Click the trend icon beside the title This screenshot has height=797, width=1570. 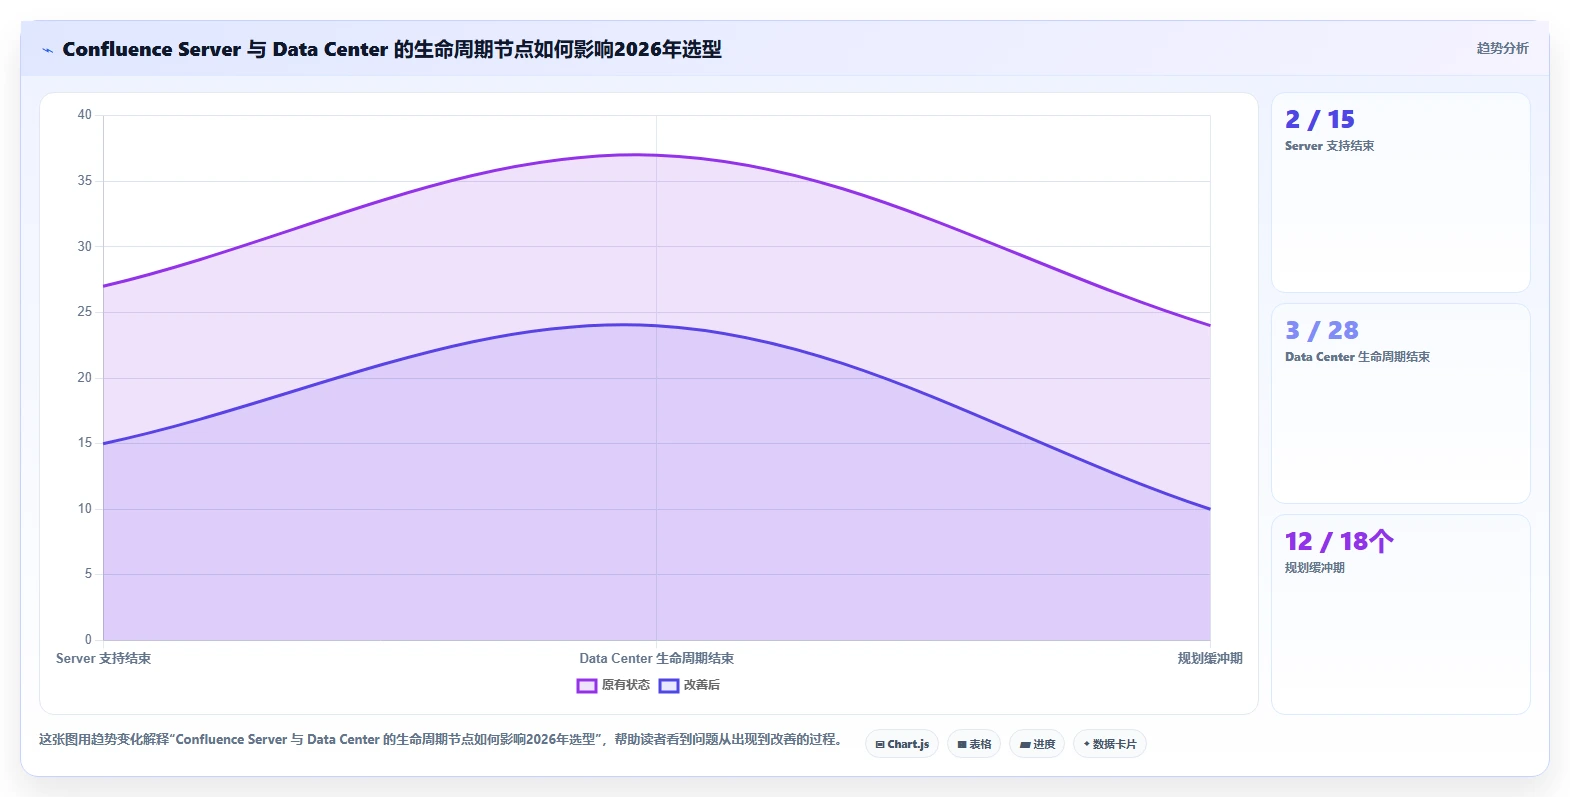pyautogui.click(x=47, y=50)
